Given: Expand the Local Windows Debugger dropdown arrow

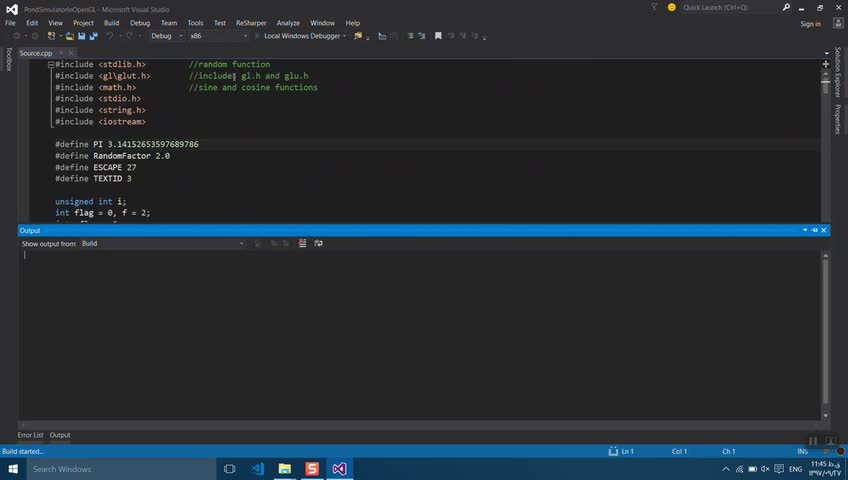Looking at the screenshot, I should 344,36.
